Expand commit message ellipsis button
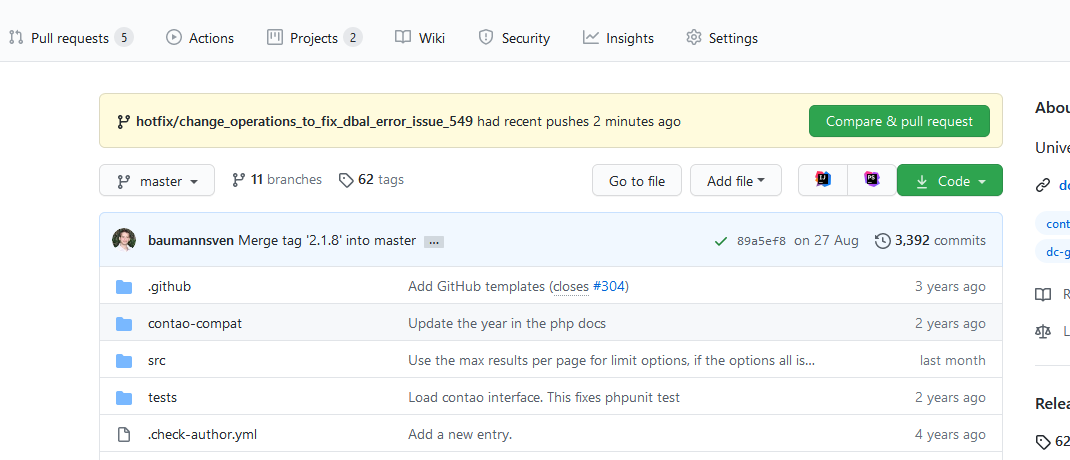The width and height of the screenshot is (1070, 460). [x=433, y=242]
